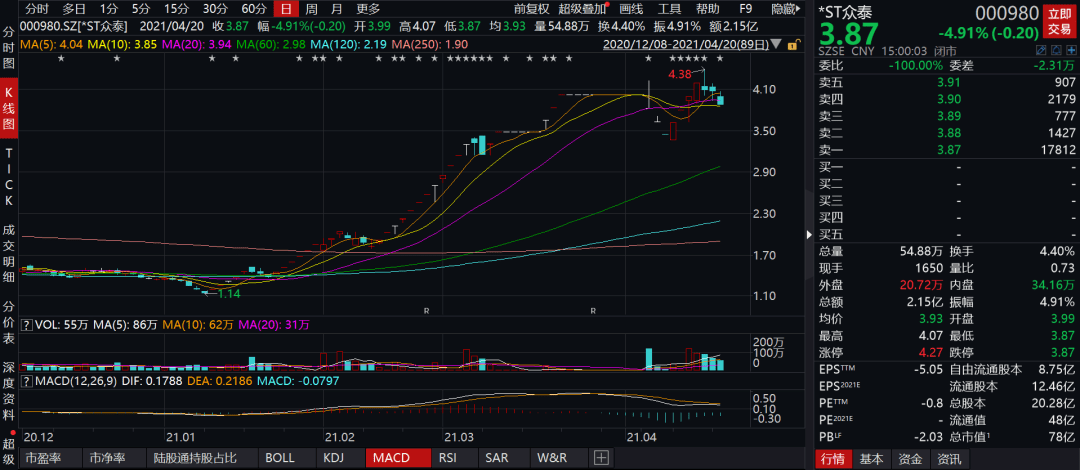The width and height of the screenshot is (1080, 470).
Task: Open the 资金 tab at bottom right
Action: pos(910,459)
